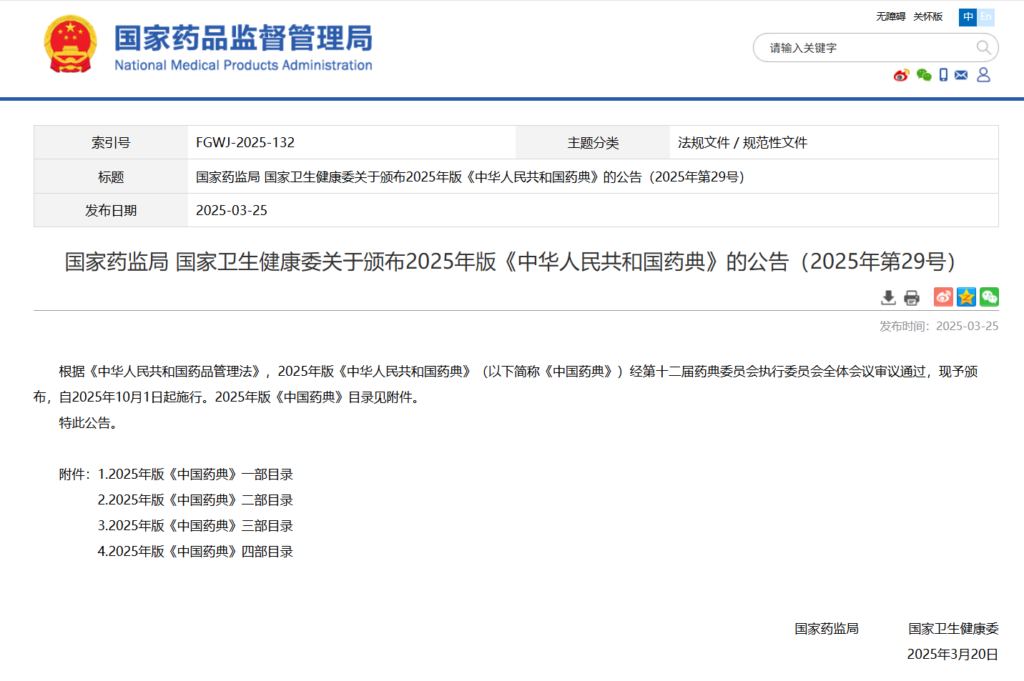1024x681 pixels.
Task: Click the magnifier search icon
Action: 983,47
